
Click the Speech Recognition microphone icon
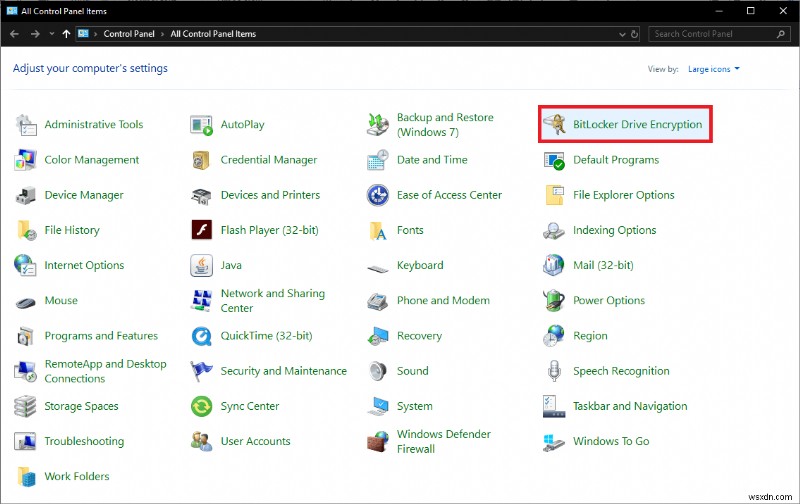click(554, 371)
